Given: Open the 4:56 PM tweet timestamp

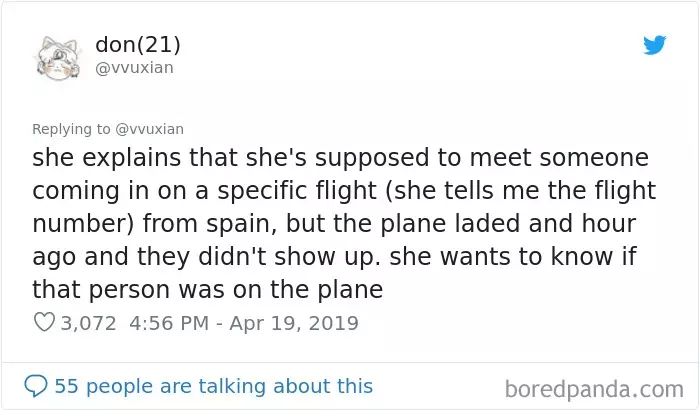Looking at the screenshot, I should pyautogui.click(x=169, y=323).
